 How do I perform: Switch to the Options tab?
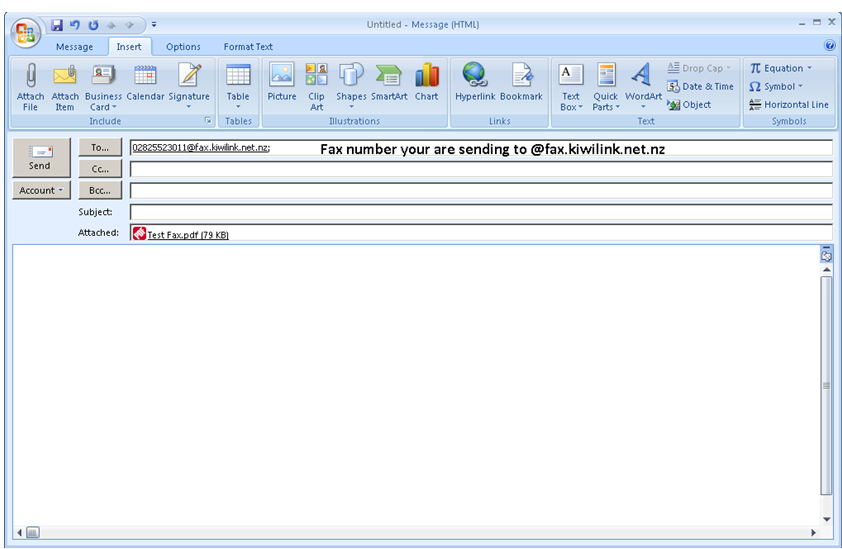pos(183,47)
